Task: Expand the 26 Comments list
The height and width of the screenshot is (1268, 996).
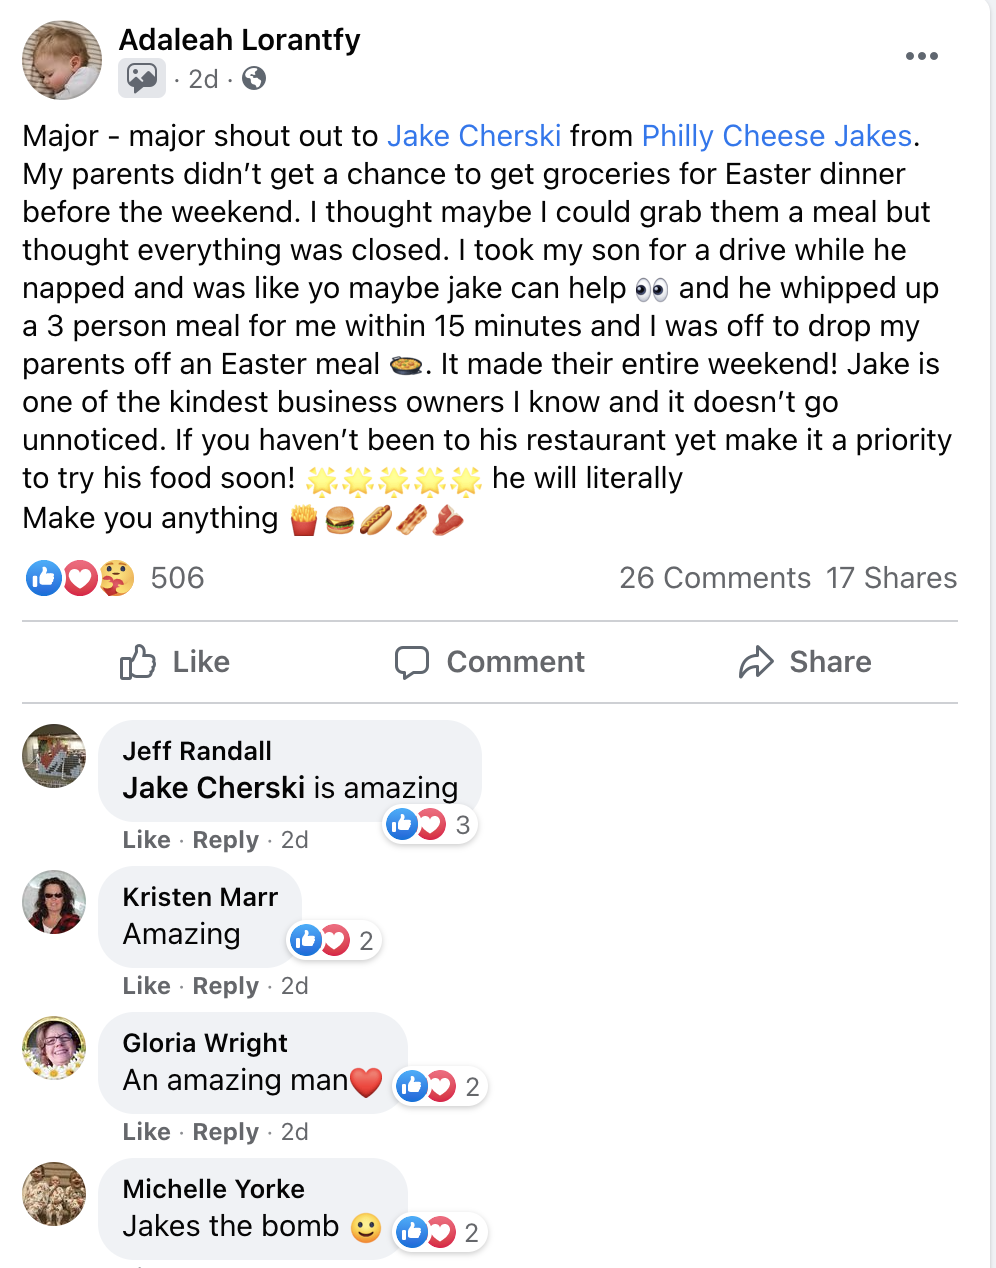Action: (x=714, y=578)
